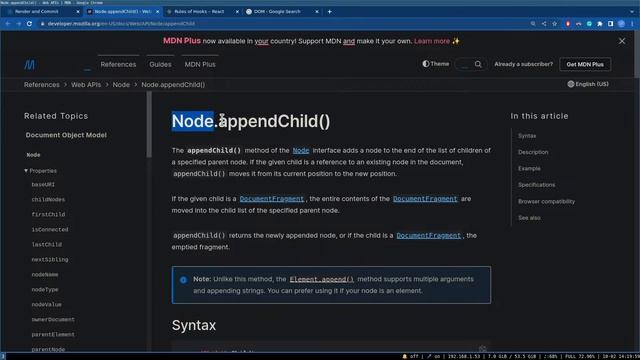640x360 pixels.
Task: Open baseURI in the sidebar
Action: 43,184
